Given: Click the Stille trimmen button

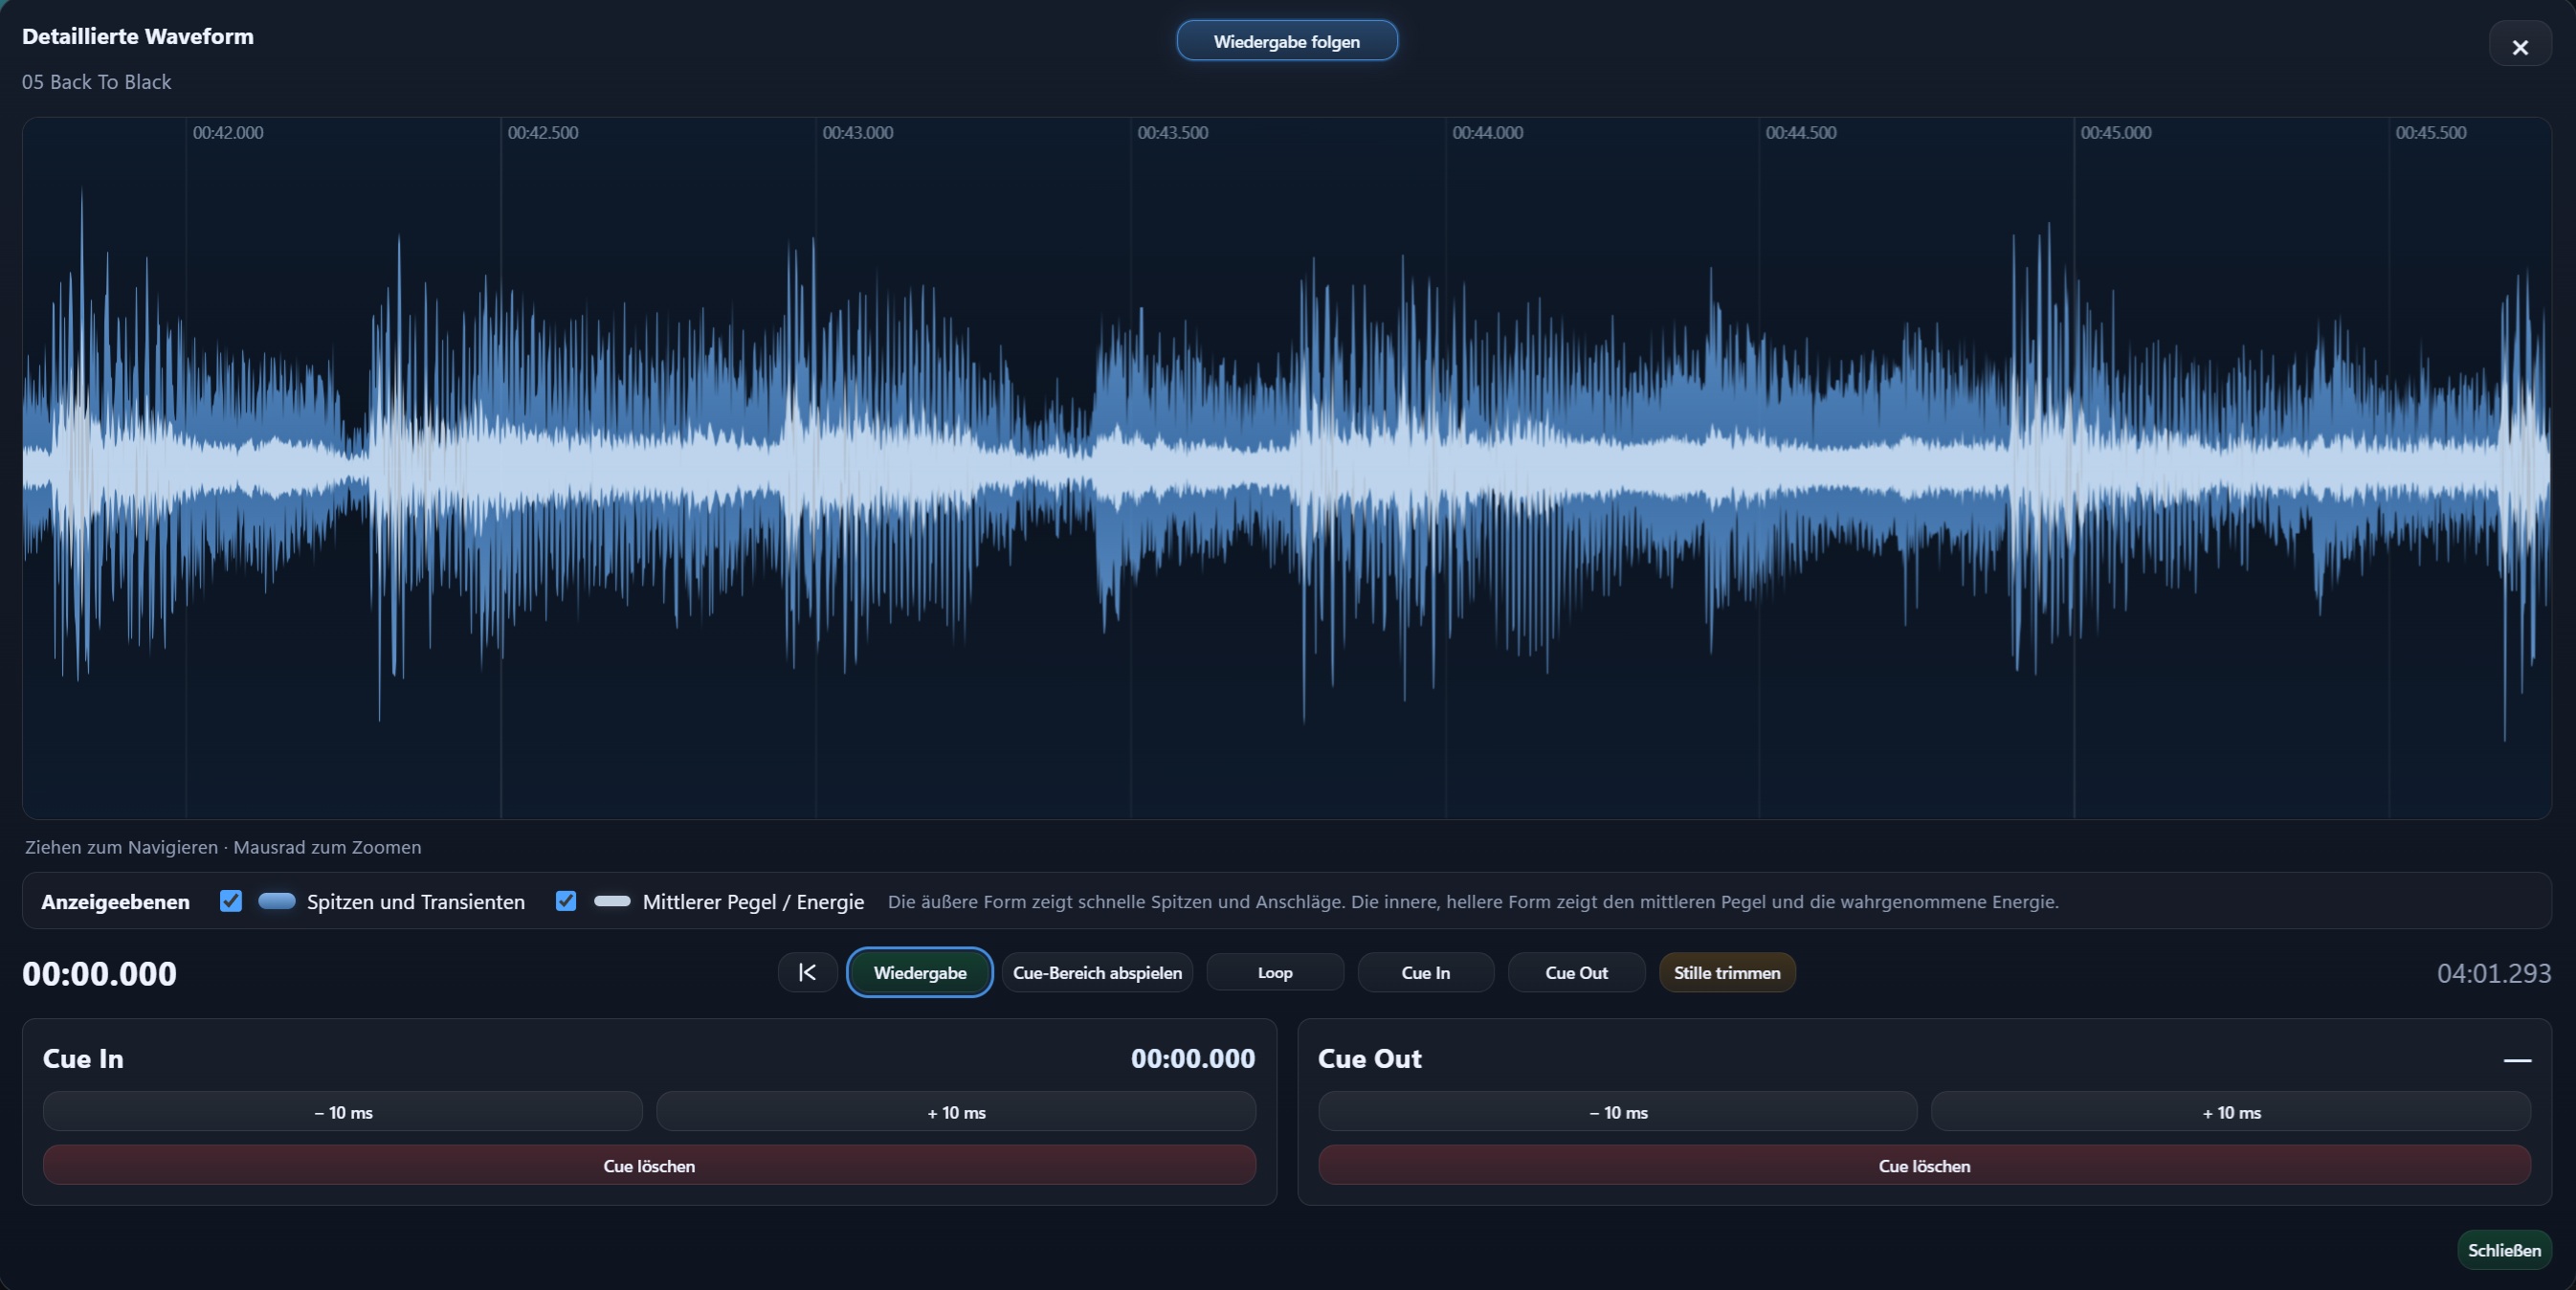Looking at the screenshot, I should click(1727, 972).
